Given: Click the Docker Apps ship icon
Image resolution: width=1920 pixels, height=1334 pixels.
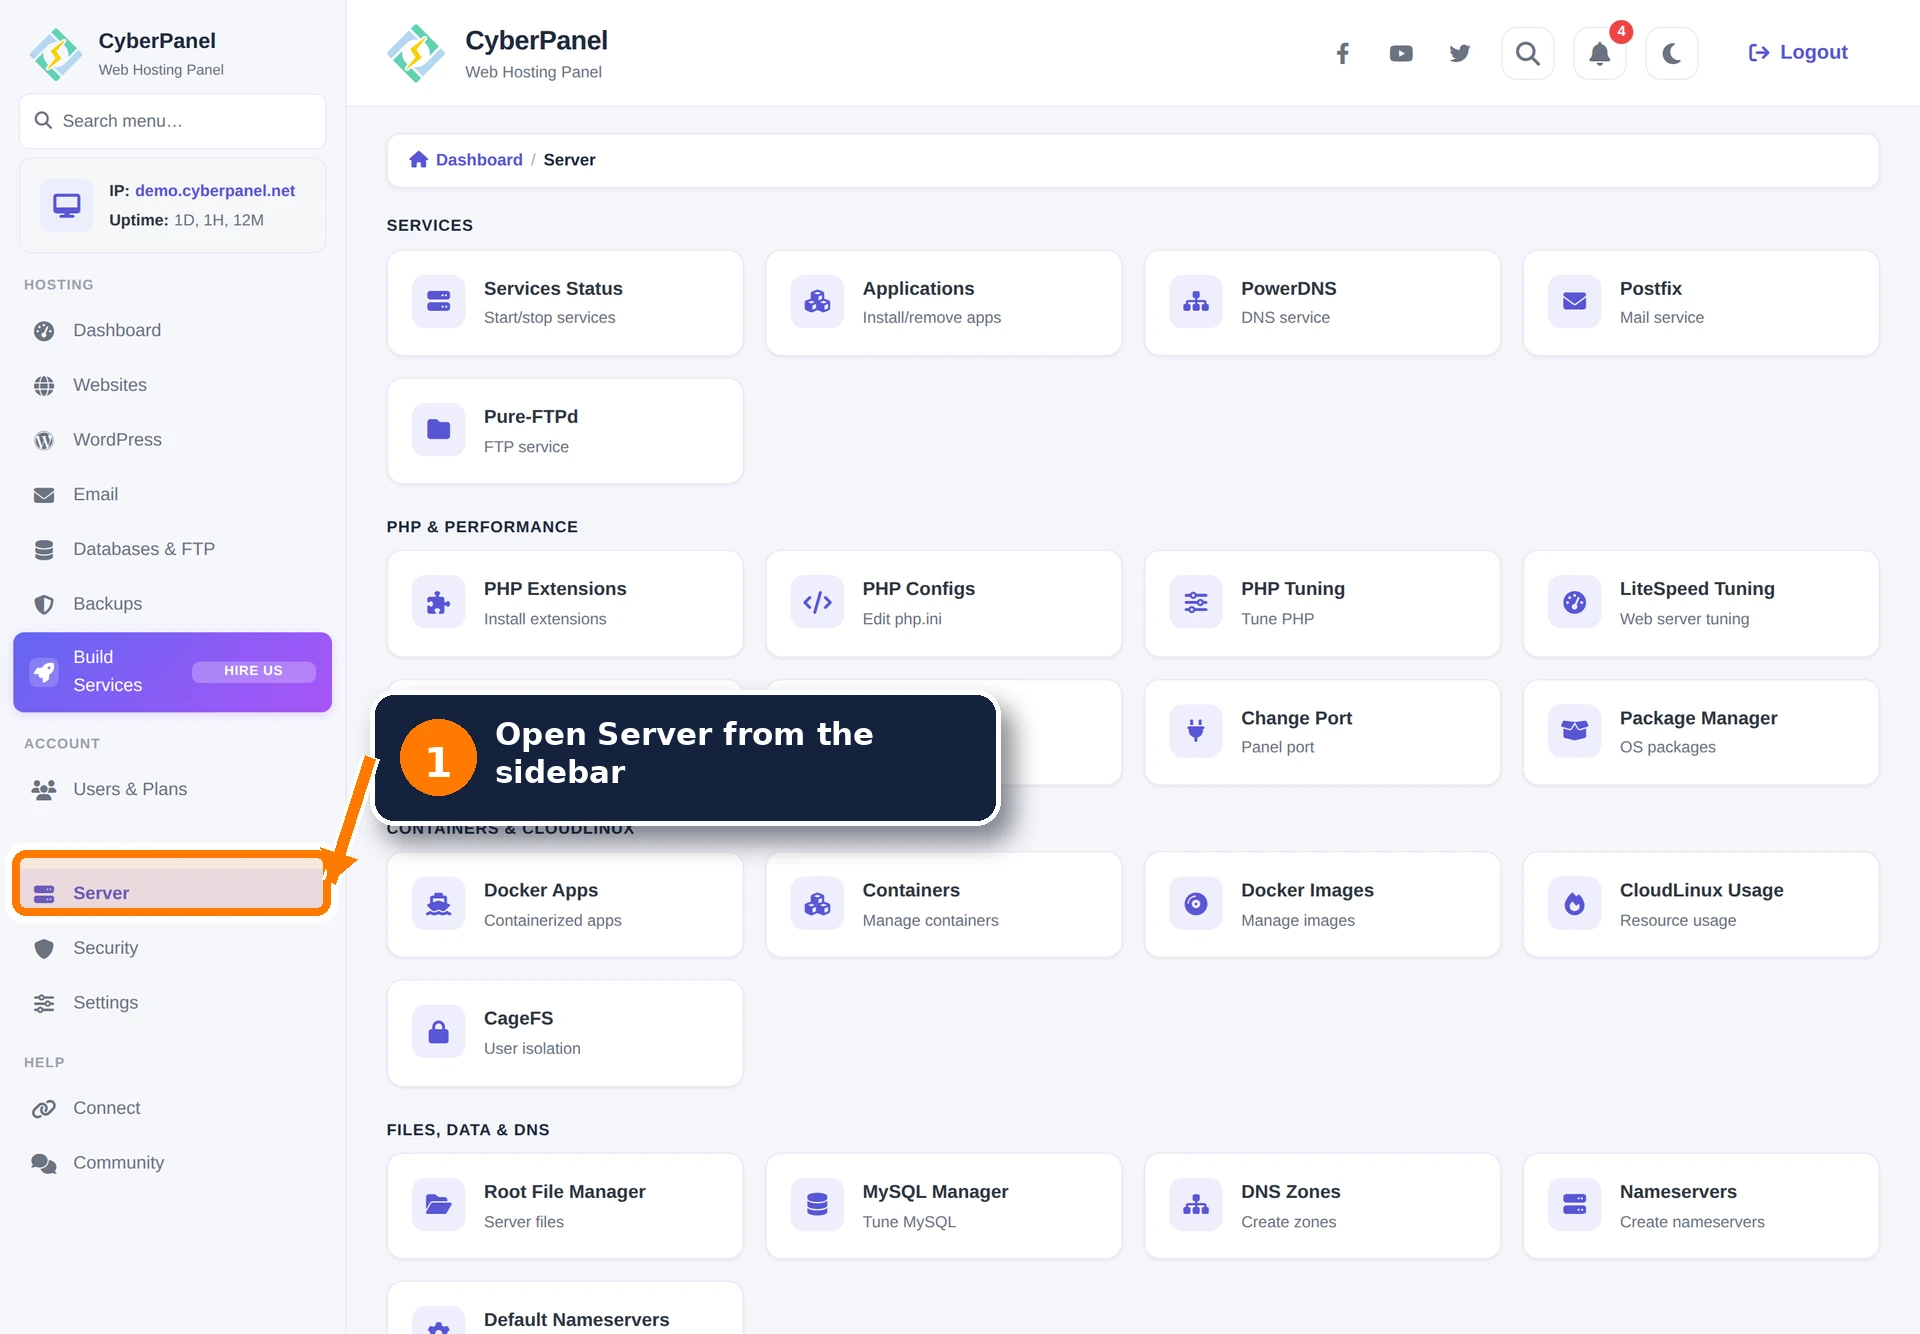Looking at the screenshot, I should [x=439, y=904].
